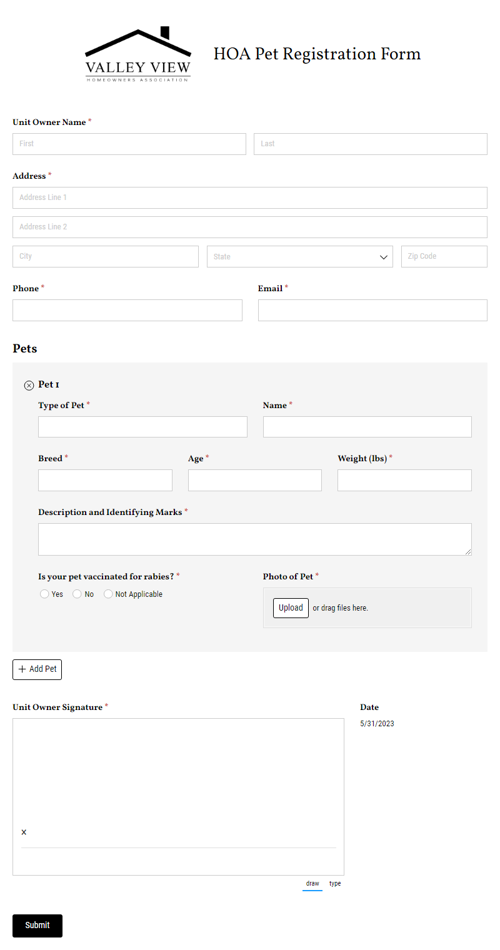
Task: Click into Address Line 1 field
Action: (x=250, y=198)
